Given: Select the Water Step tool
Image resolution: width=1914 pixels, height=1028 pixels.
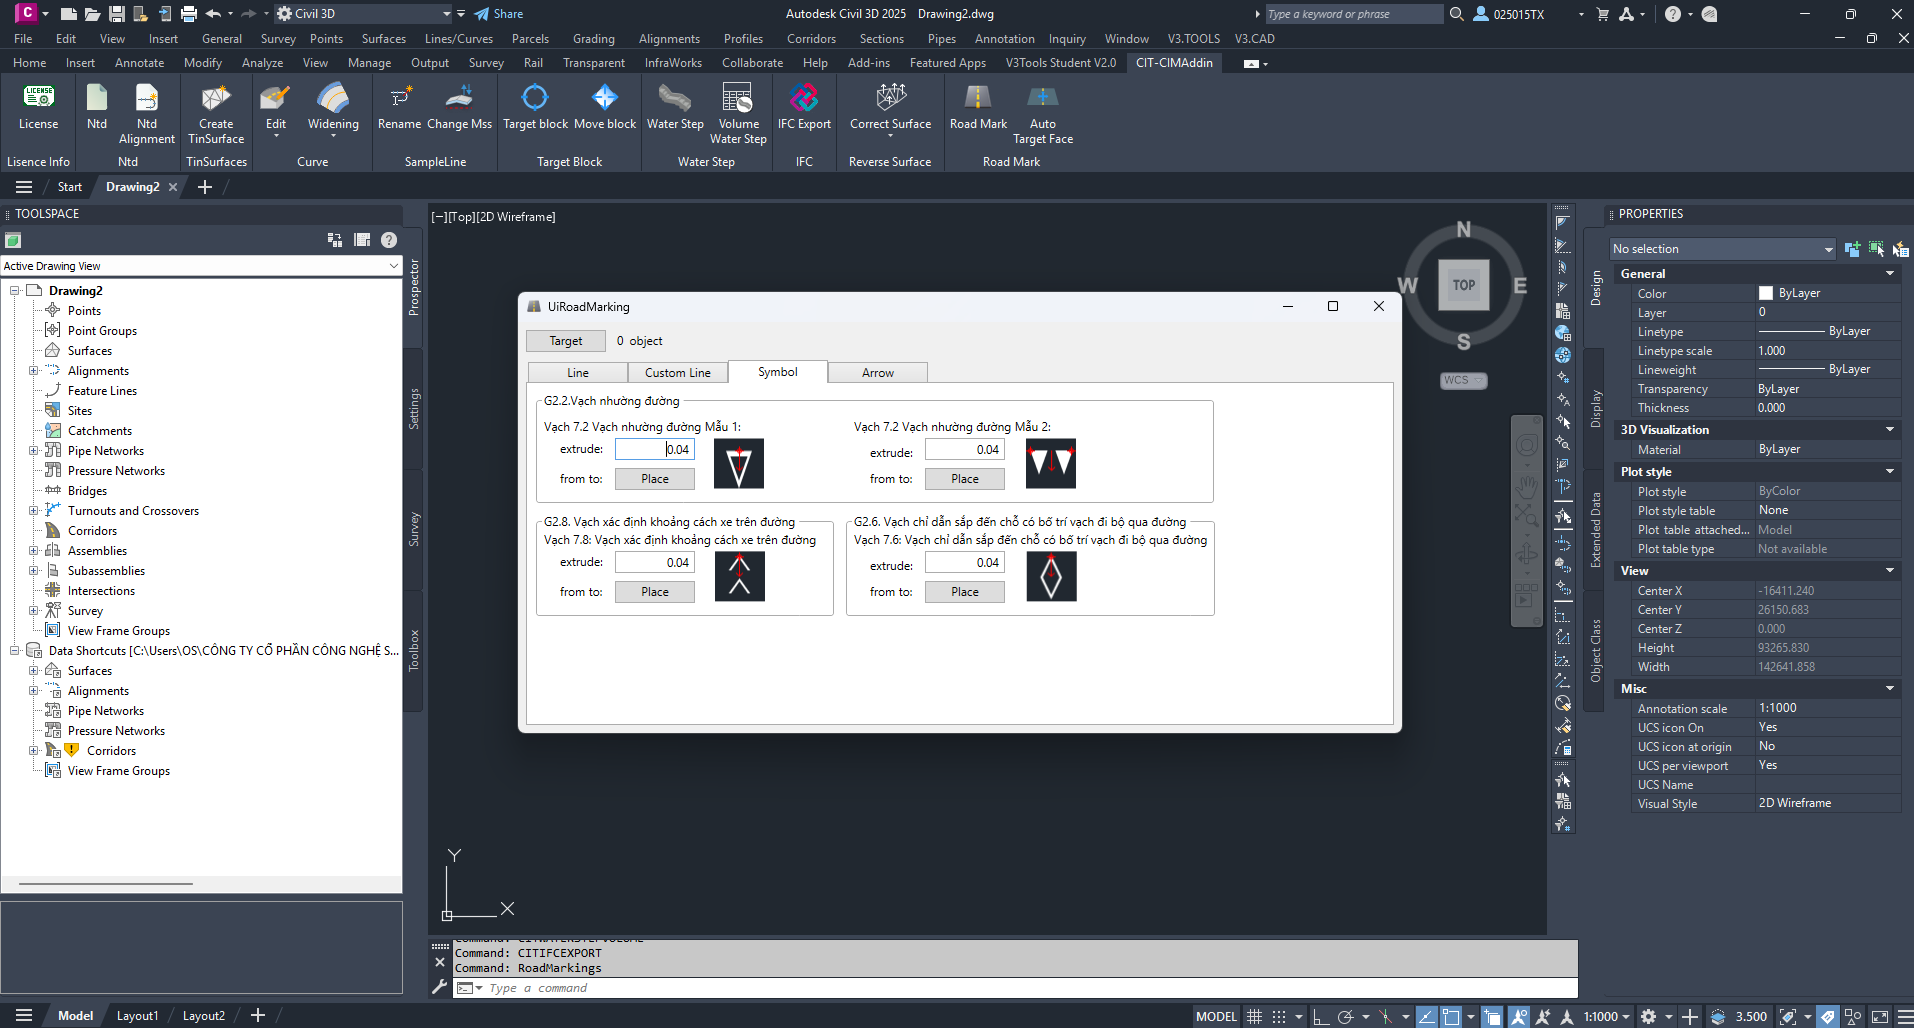Looking at the screenshot, I should [x=675, y=106].
